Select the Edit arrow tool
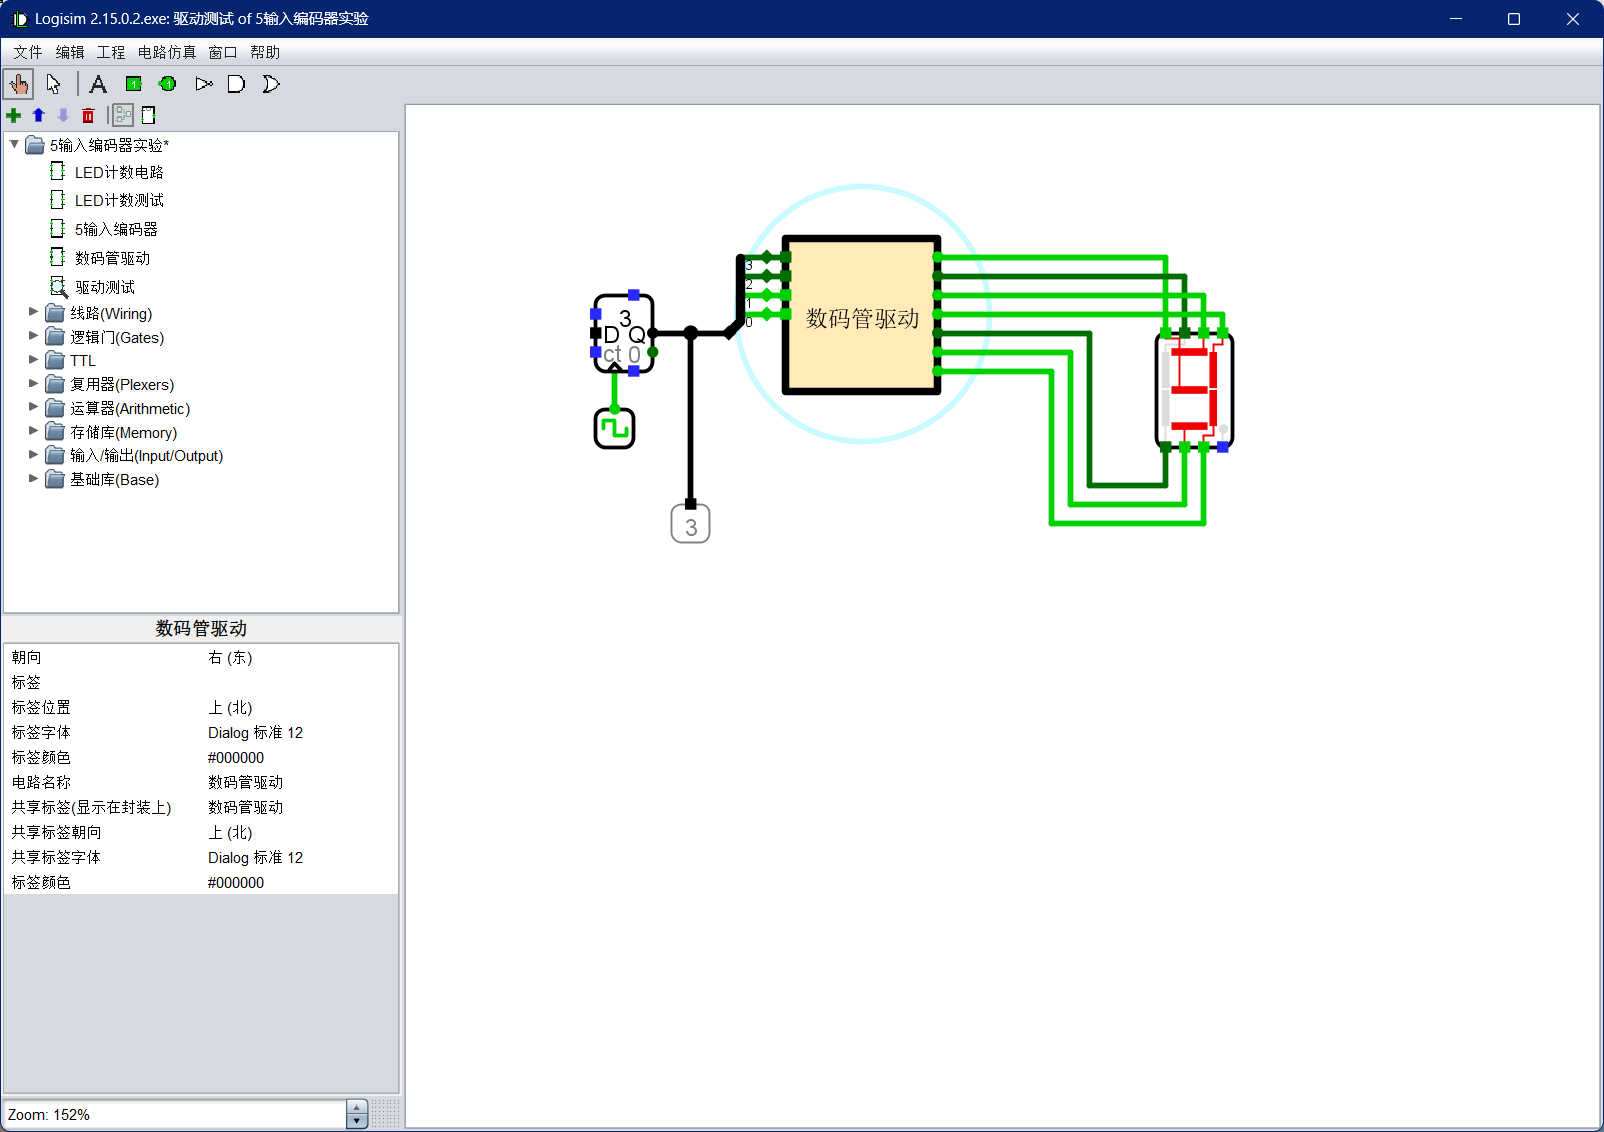Image resolution: width=1604 pixels, height=1132 pixels. pyautogui.click(x=54, y=84)
